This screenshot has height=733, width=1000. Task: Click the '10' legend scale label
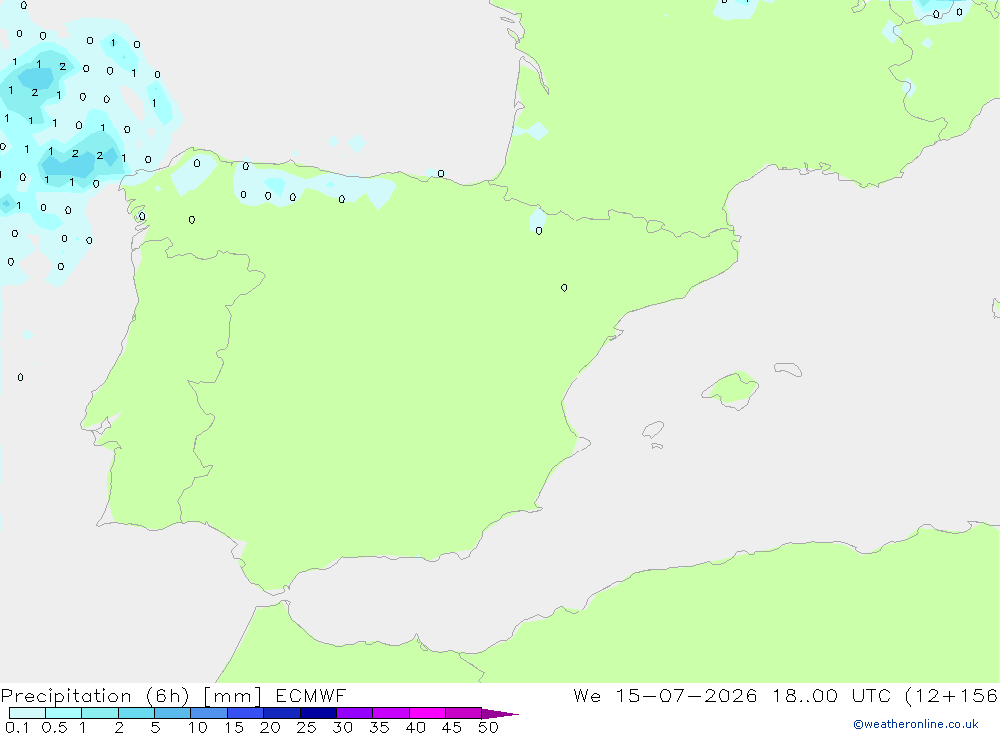click(198, 727)
